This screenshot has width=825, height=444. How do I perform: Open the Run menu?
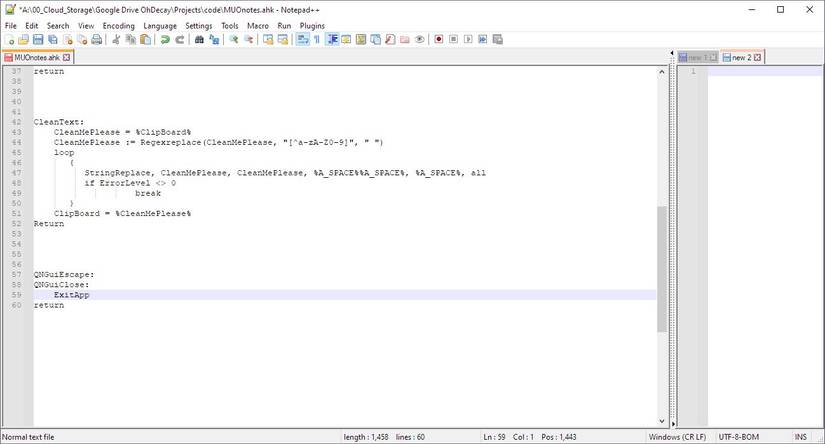click(284, 26)
